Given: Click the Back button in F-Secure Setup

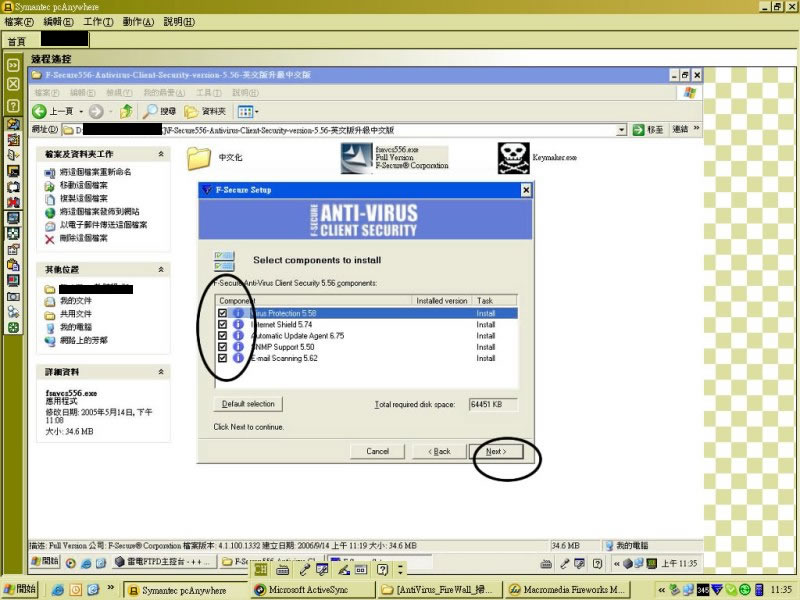Looking at the screenshot, I should pos(439,452).
